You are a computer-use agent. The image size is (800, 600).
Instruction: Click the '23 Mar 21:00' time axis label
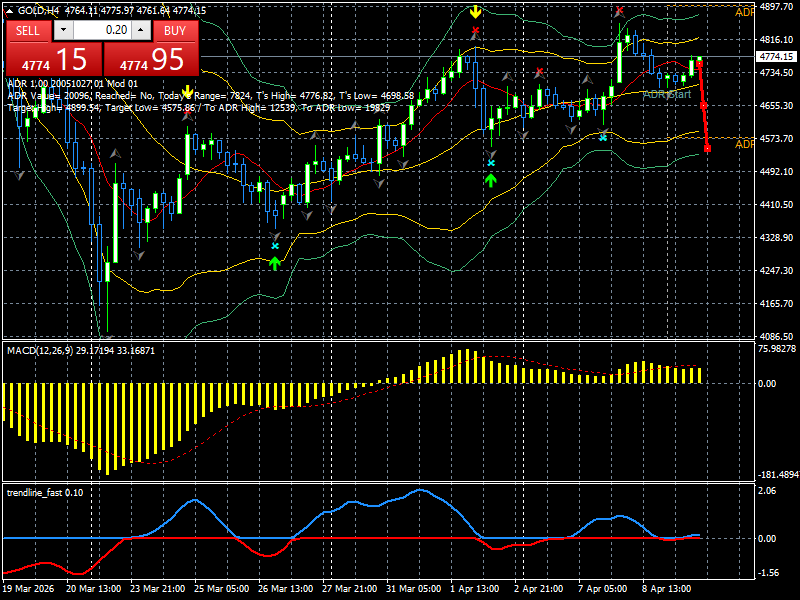(x=158, y=589)
